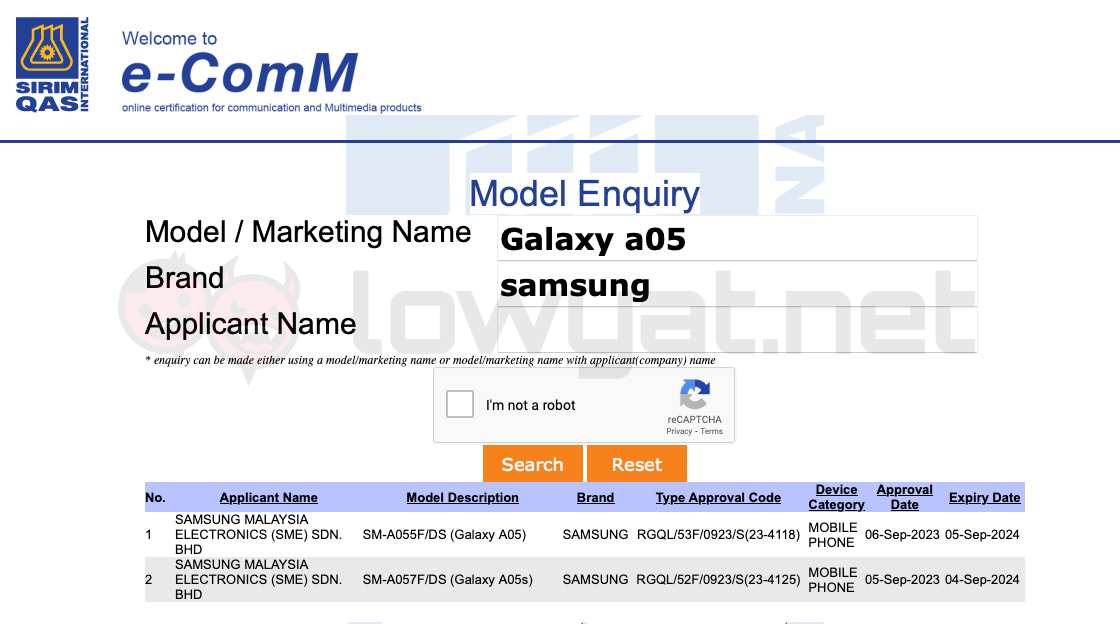Focus the Model / Marketing Name field
Viewport: 1120px width, 624px height.
737,238
